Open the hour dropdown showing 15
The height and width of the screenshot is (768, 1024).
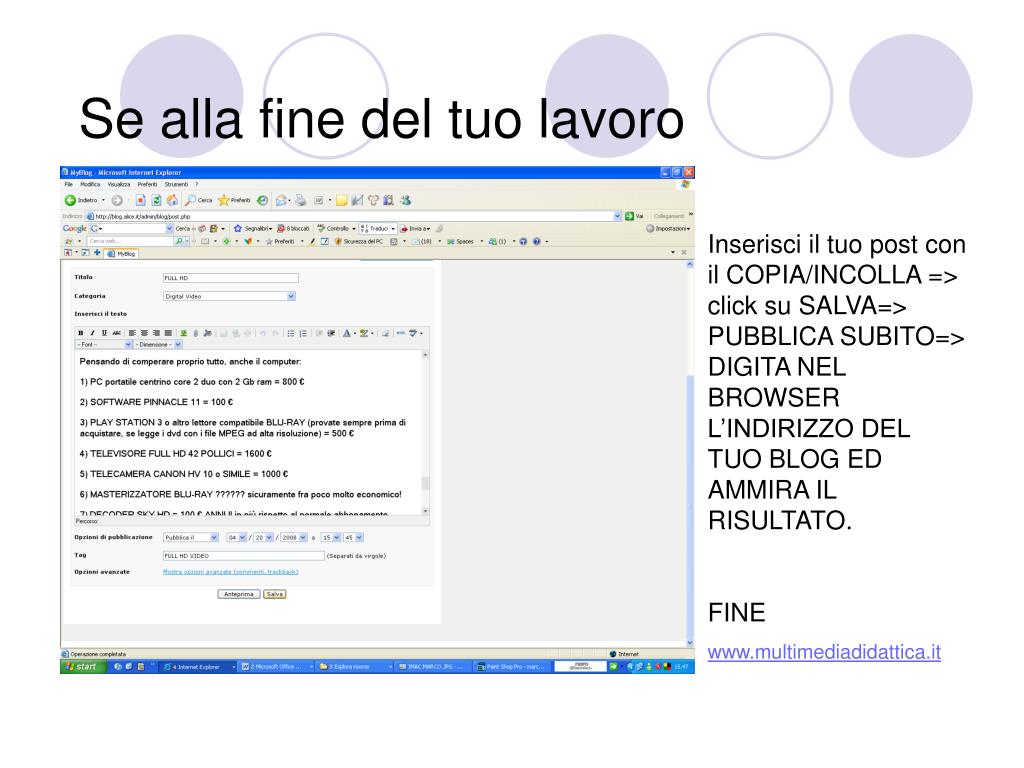331,537
